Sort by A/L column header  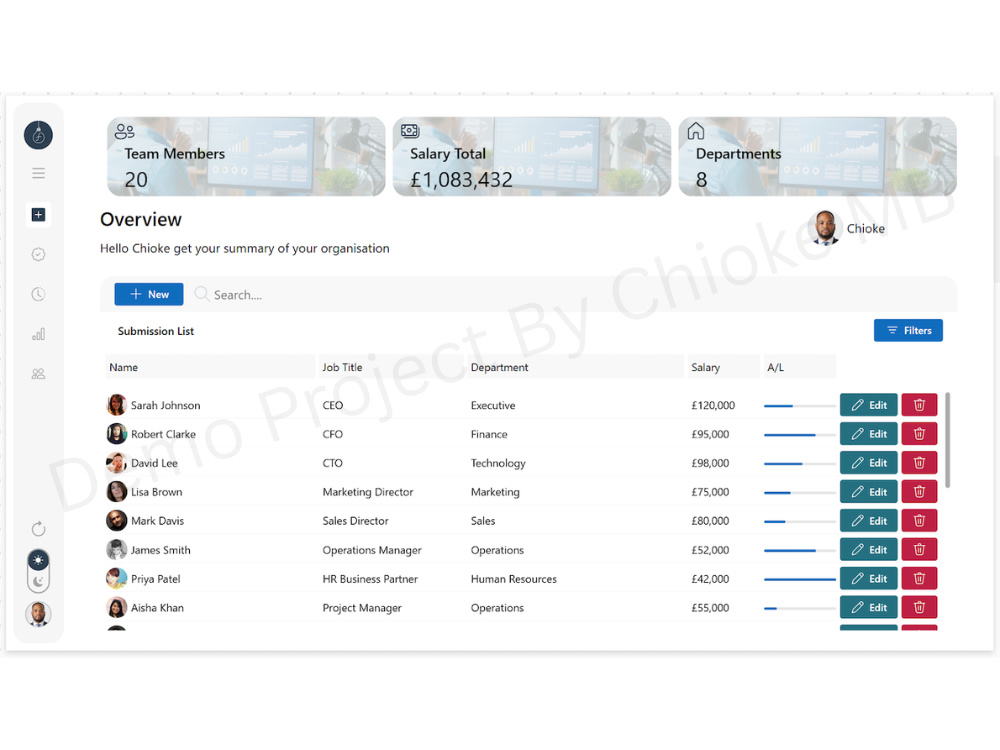point(800,367)
